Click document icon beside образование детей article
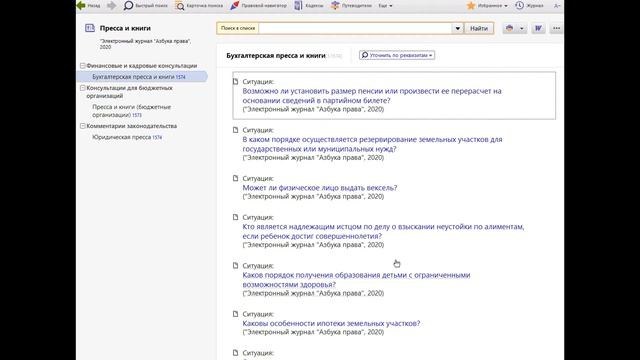Viewport: 640px width, 360px height. point(236,265)
